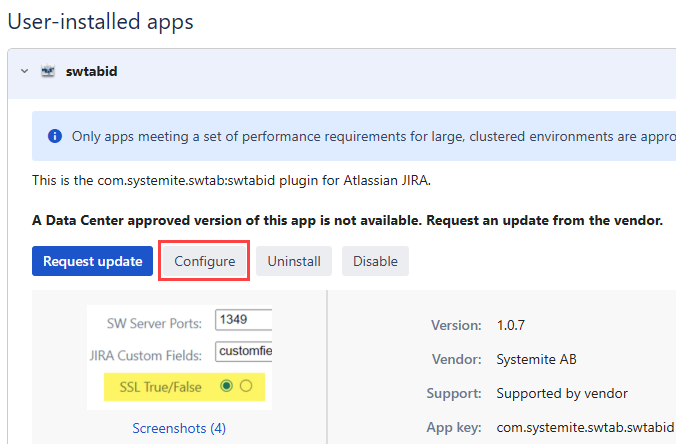The width and height of the screenshot is (676, 444).
Task: Click the plugin description mentioning Atlassian JIRA
Action: (232, 180)
